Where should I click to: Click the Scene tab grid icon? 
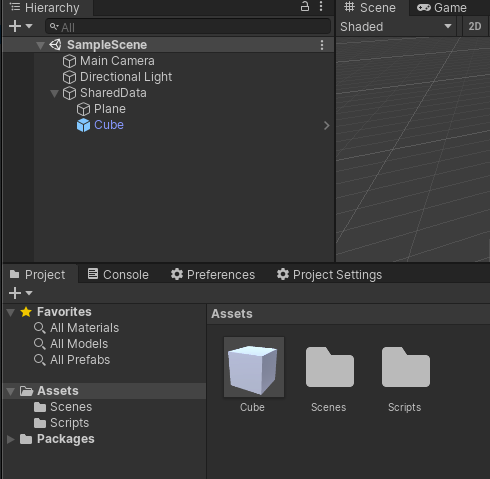pyautogui.click(x=349, y=7)
